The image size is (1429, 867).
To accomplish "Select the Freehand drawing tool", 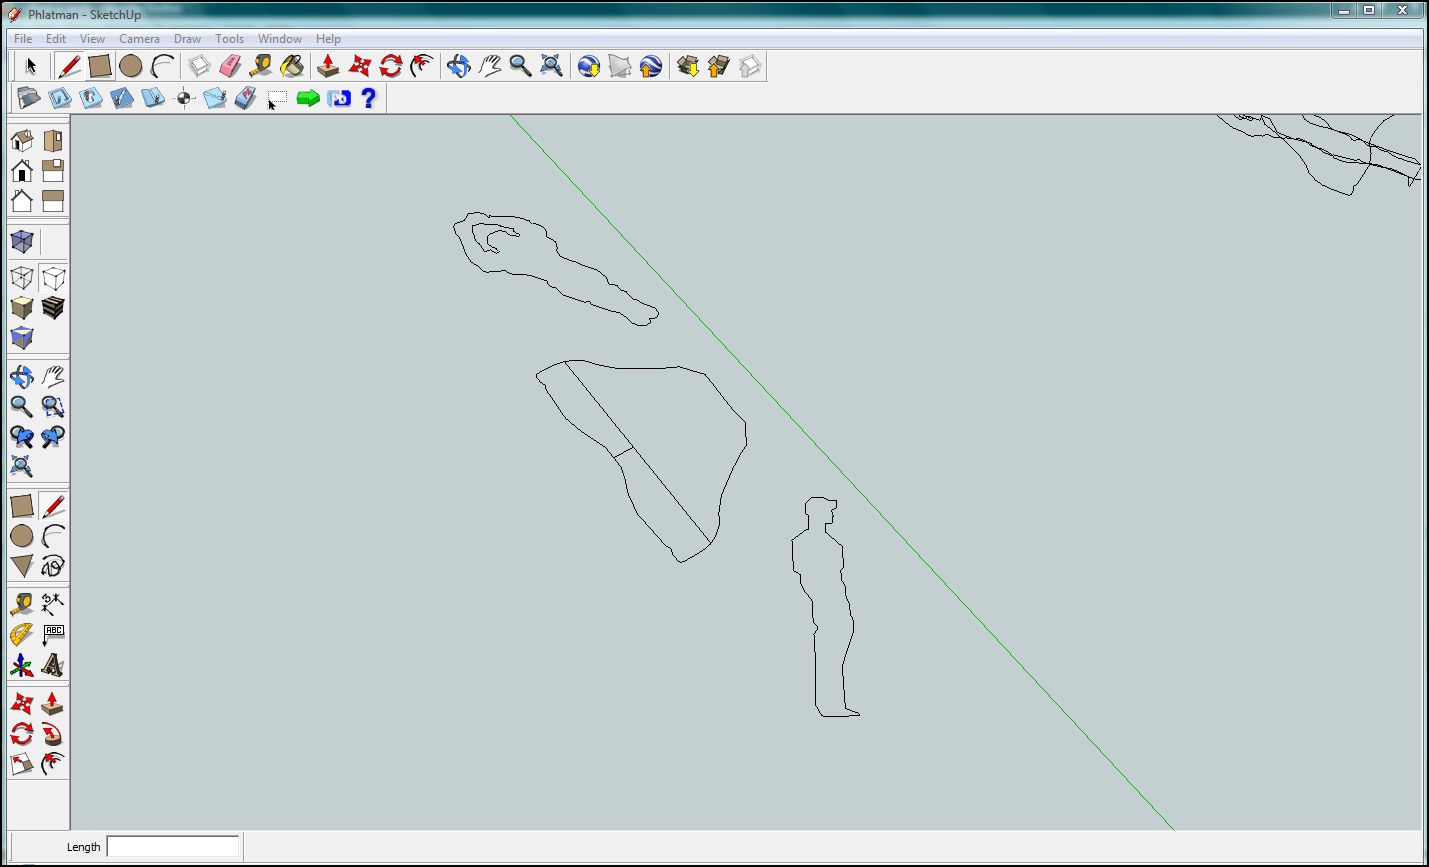I will [x=53, y=566].
